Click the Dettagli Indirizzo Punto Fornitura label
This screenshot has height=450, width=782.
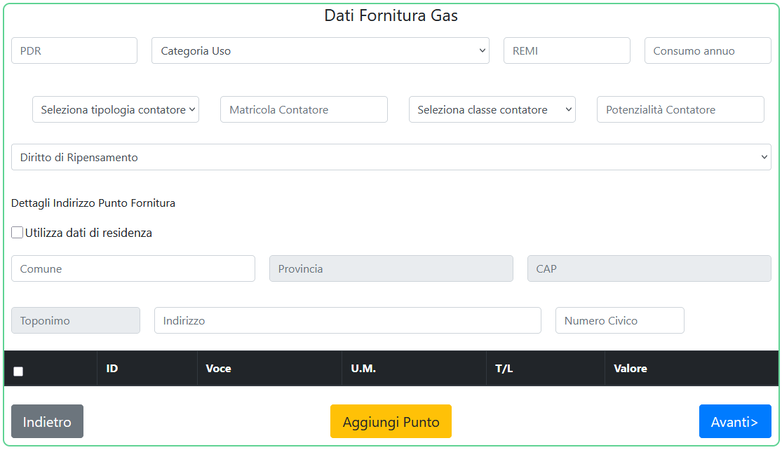tap(93, 203)
